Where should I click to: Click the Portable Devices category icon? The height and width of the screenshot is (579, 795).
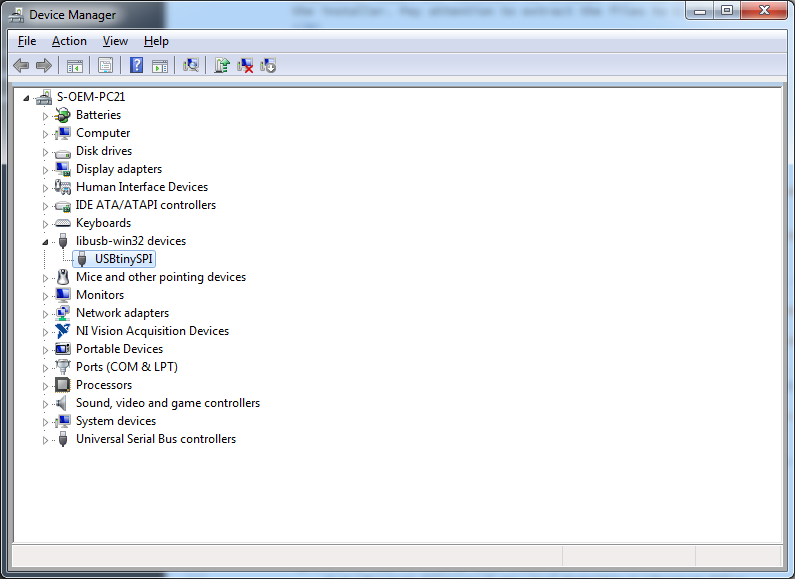coord(62,349)
